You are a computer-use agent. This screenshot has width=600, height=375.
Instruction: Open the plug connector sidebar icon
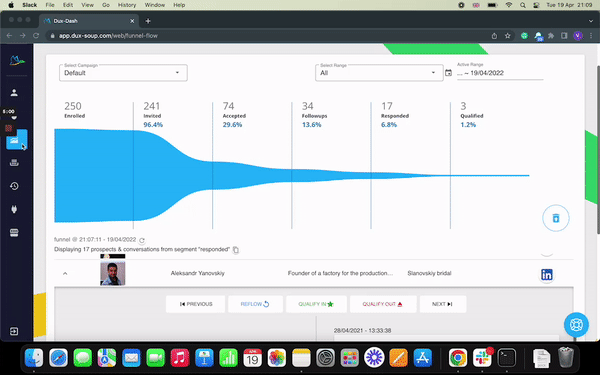14,209
